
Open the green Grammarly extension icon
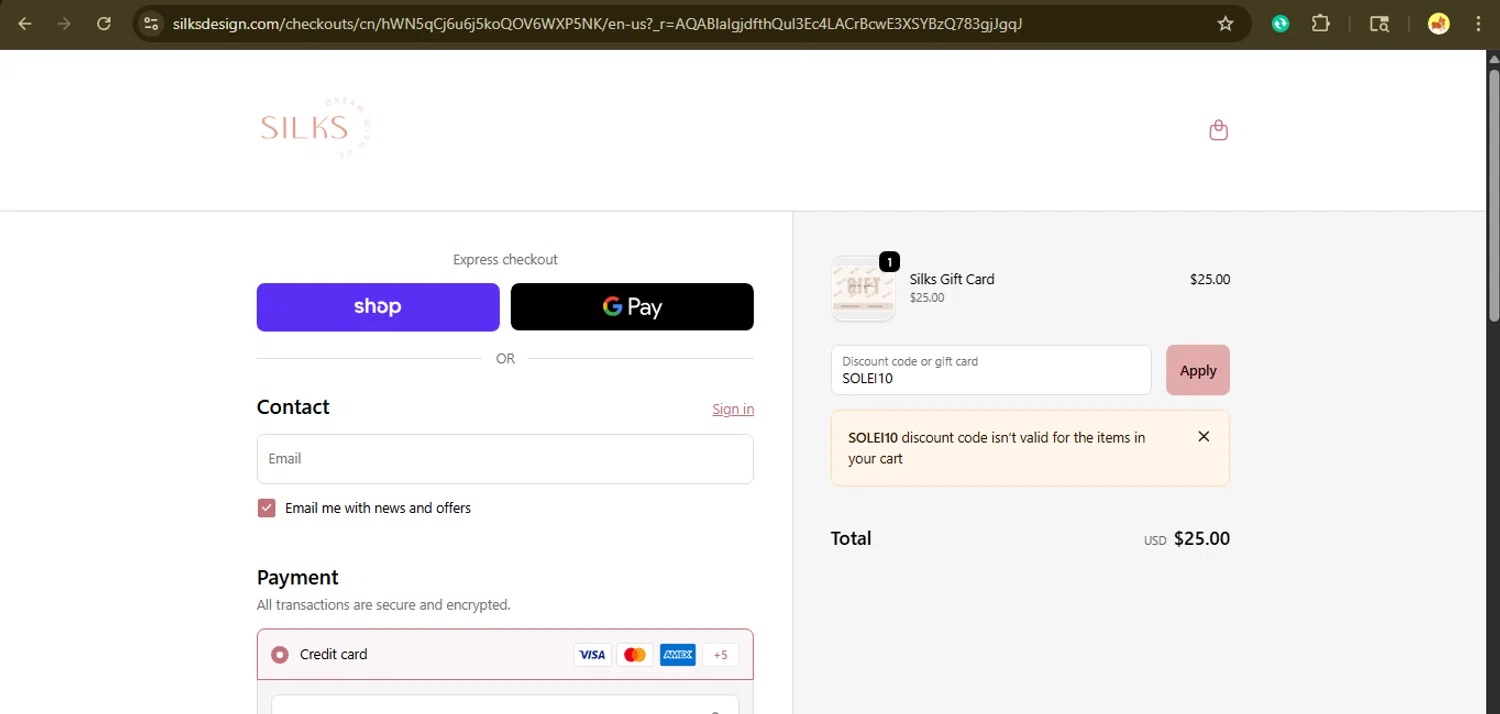coord(1280,24)
